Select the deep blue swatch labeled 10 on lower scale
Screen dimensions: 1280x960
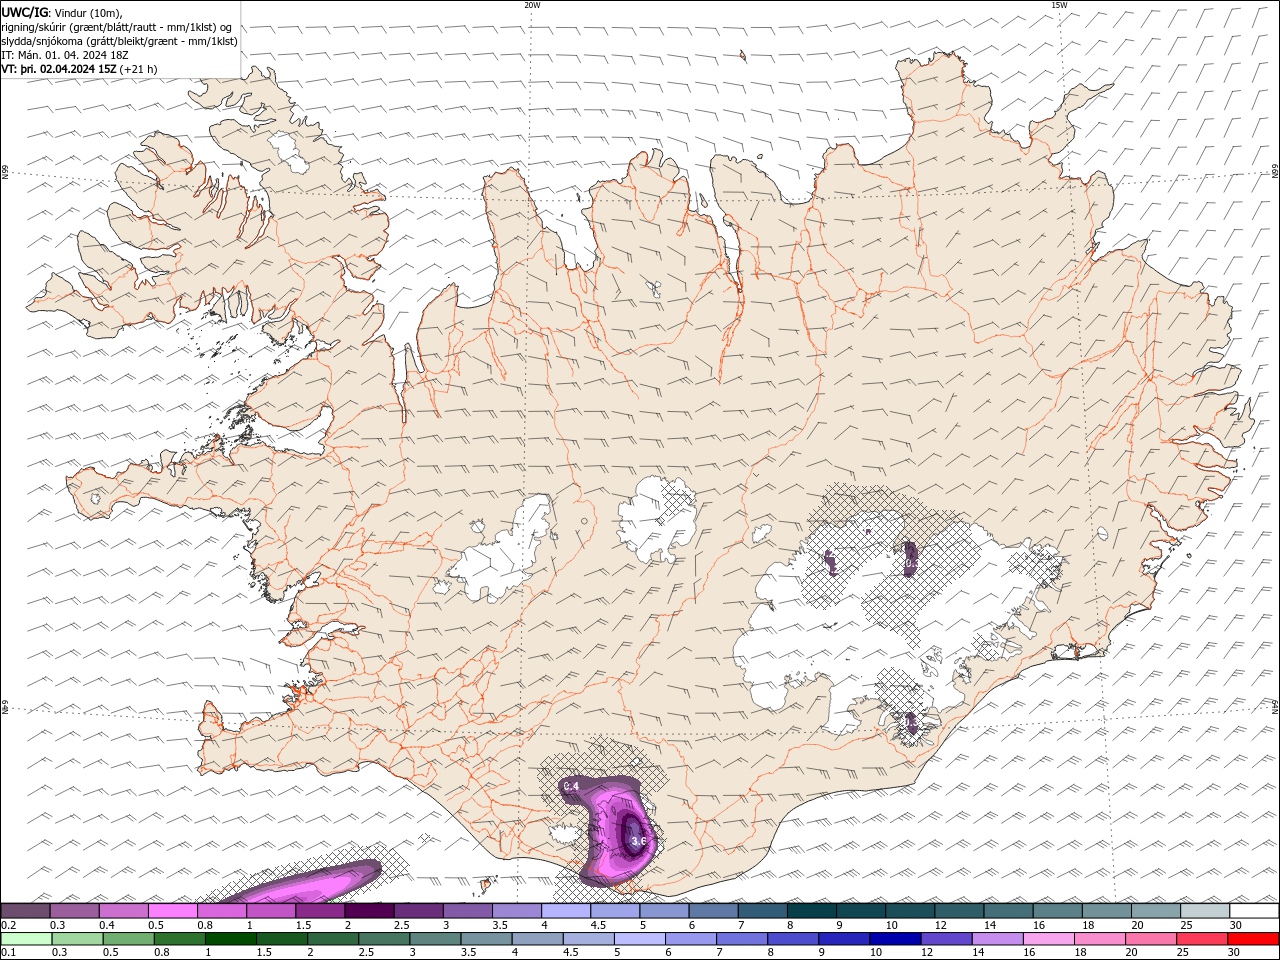(x=895, y=939)
